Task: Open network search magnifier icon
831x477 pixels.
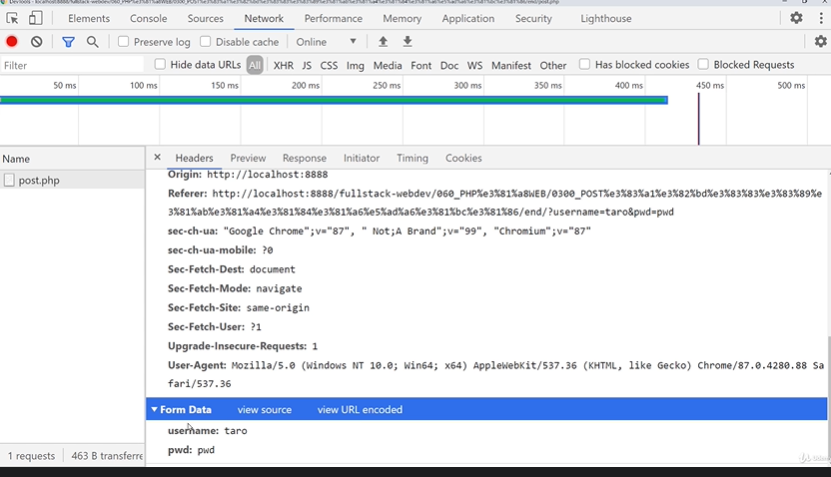Action: 93,42
